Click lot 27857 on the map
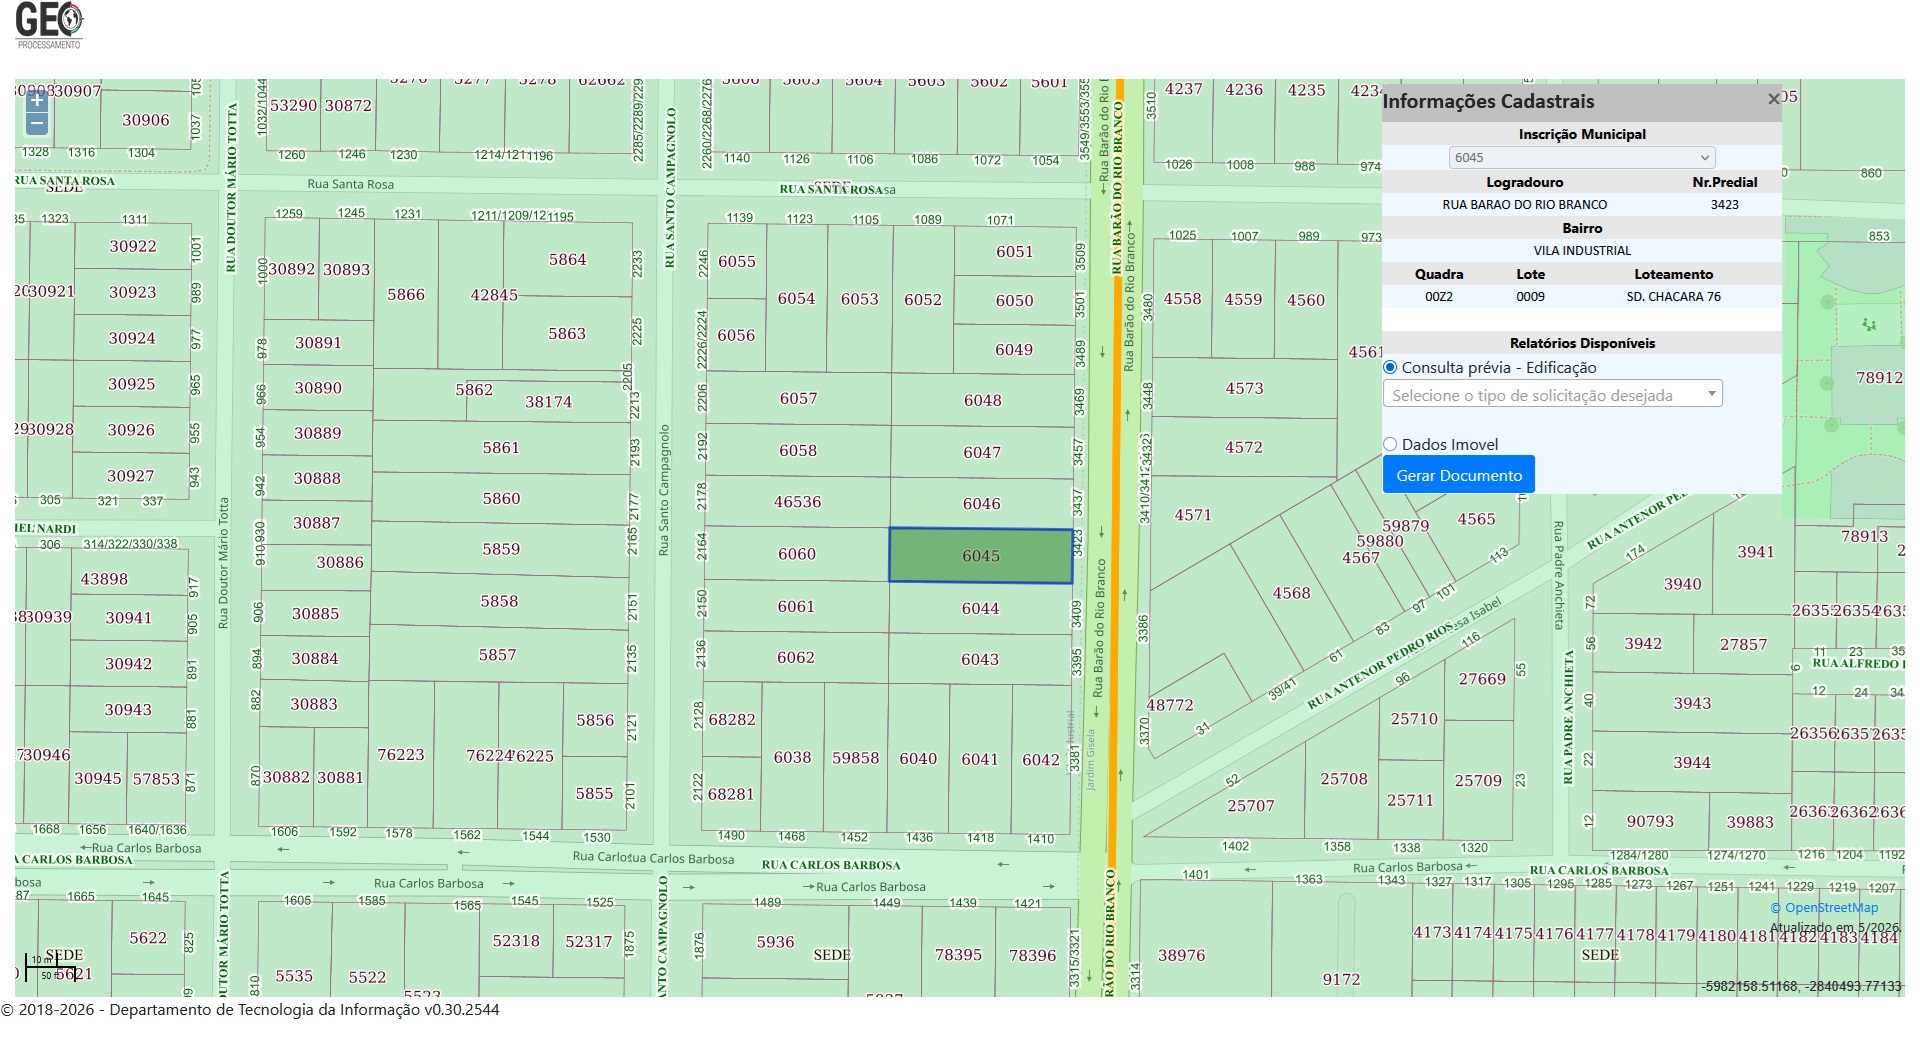The height and width of the screenshot is (1060, 1920). click(1744, 645)
